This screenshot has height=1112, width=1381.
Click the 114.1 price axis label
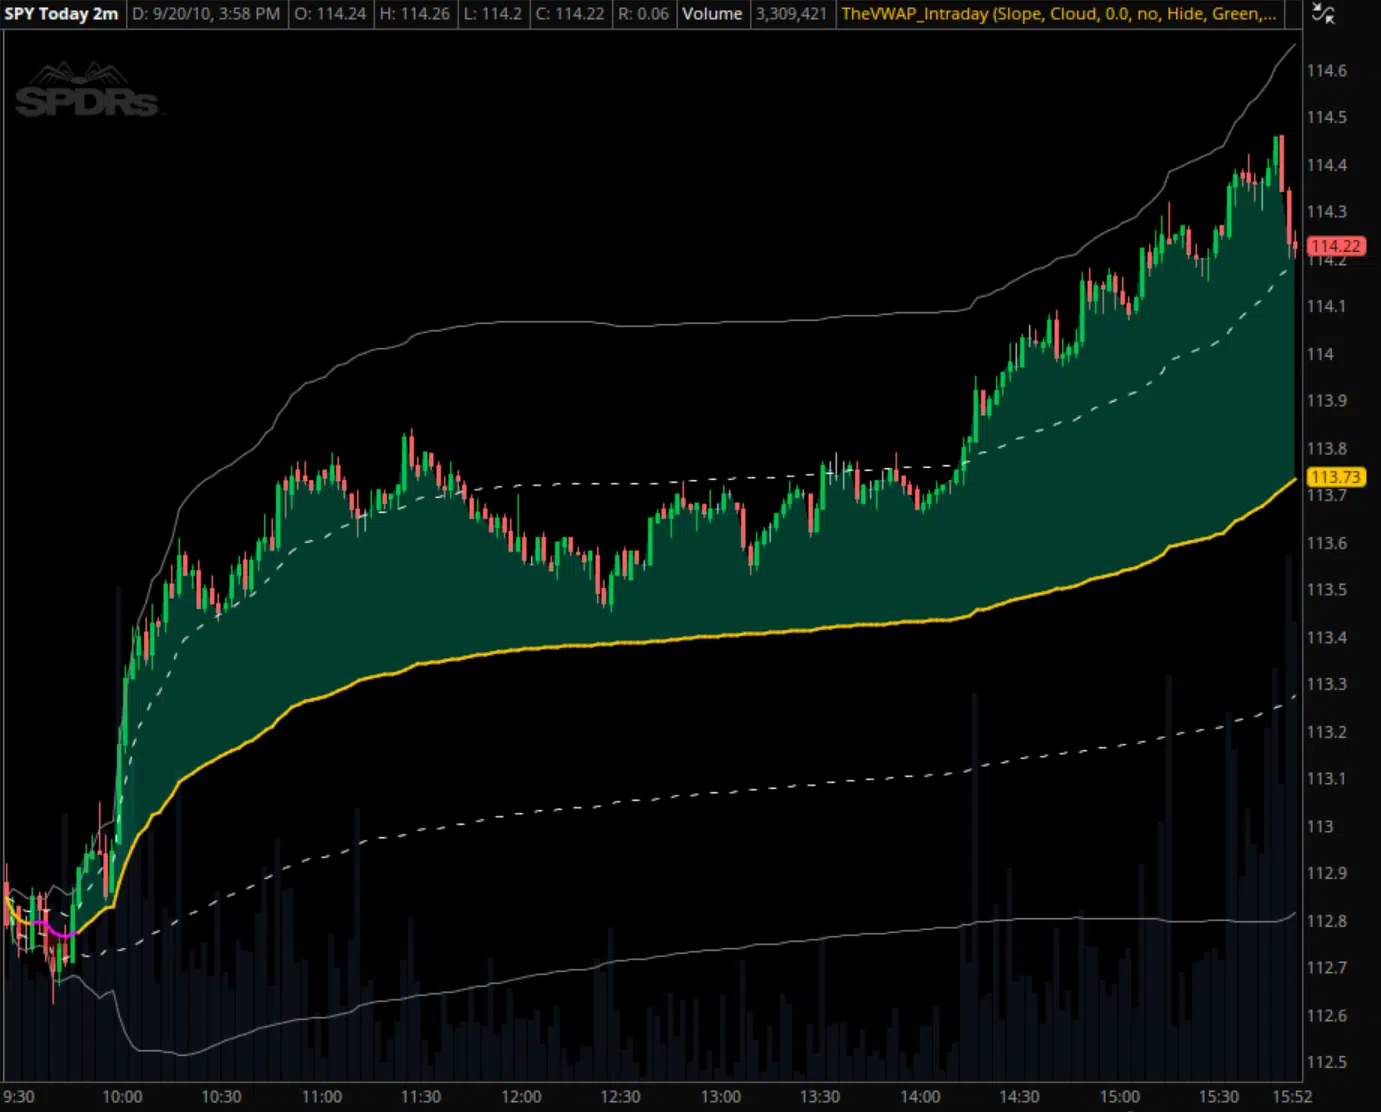pyautogui.click(x=1327, y=307)
